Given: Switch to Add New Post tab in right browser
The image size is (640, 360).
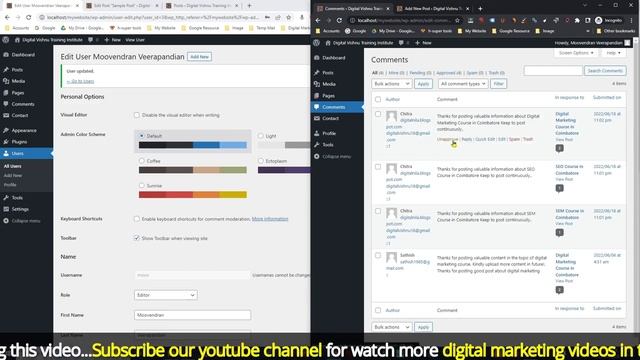Looking at the screenshot, I should click(433, 9).
